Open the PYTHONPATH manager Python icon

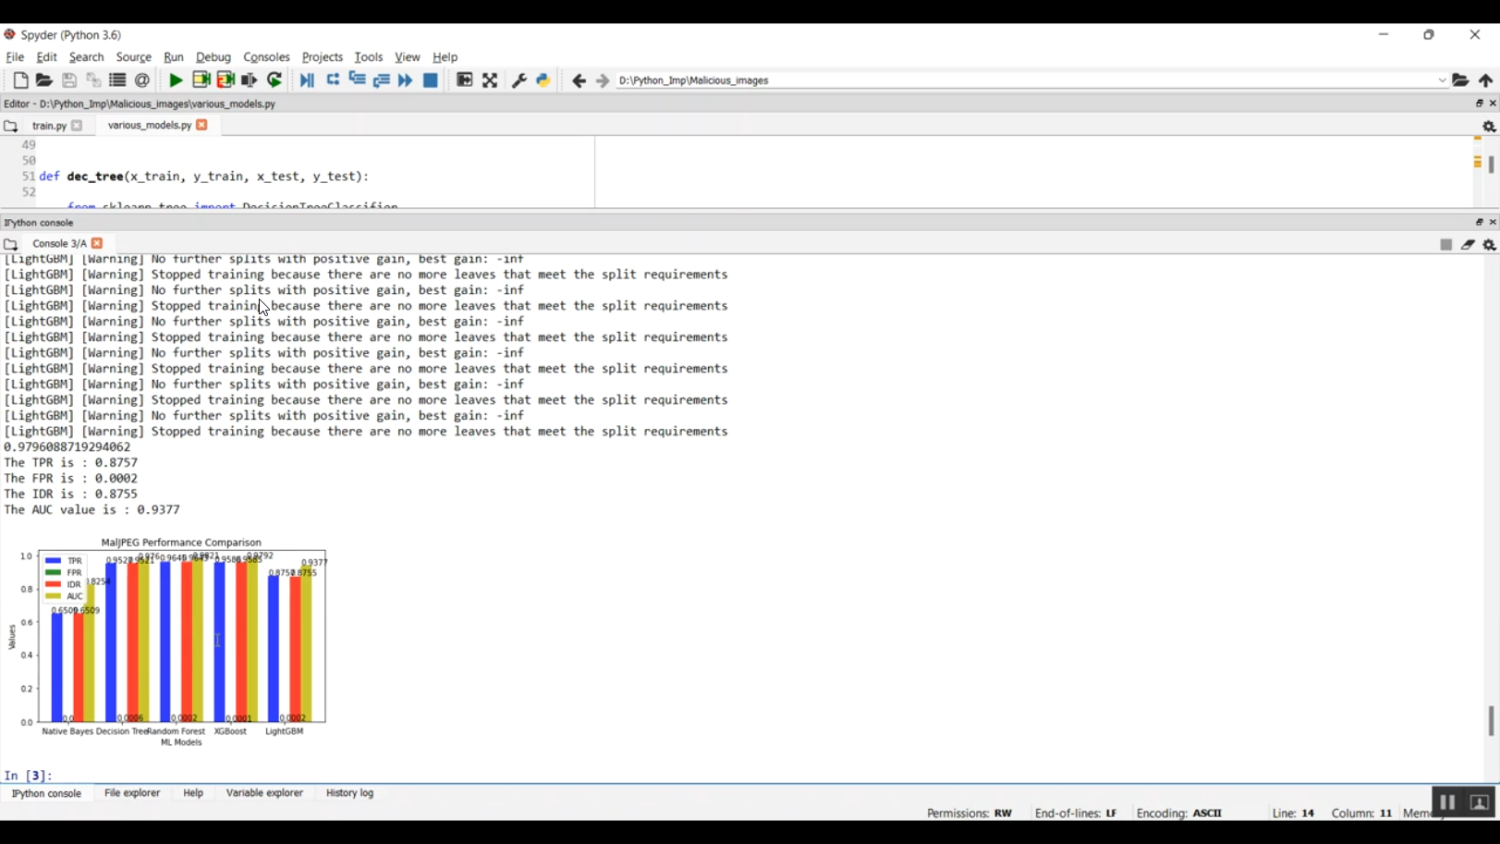543,80
